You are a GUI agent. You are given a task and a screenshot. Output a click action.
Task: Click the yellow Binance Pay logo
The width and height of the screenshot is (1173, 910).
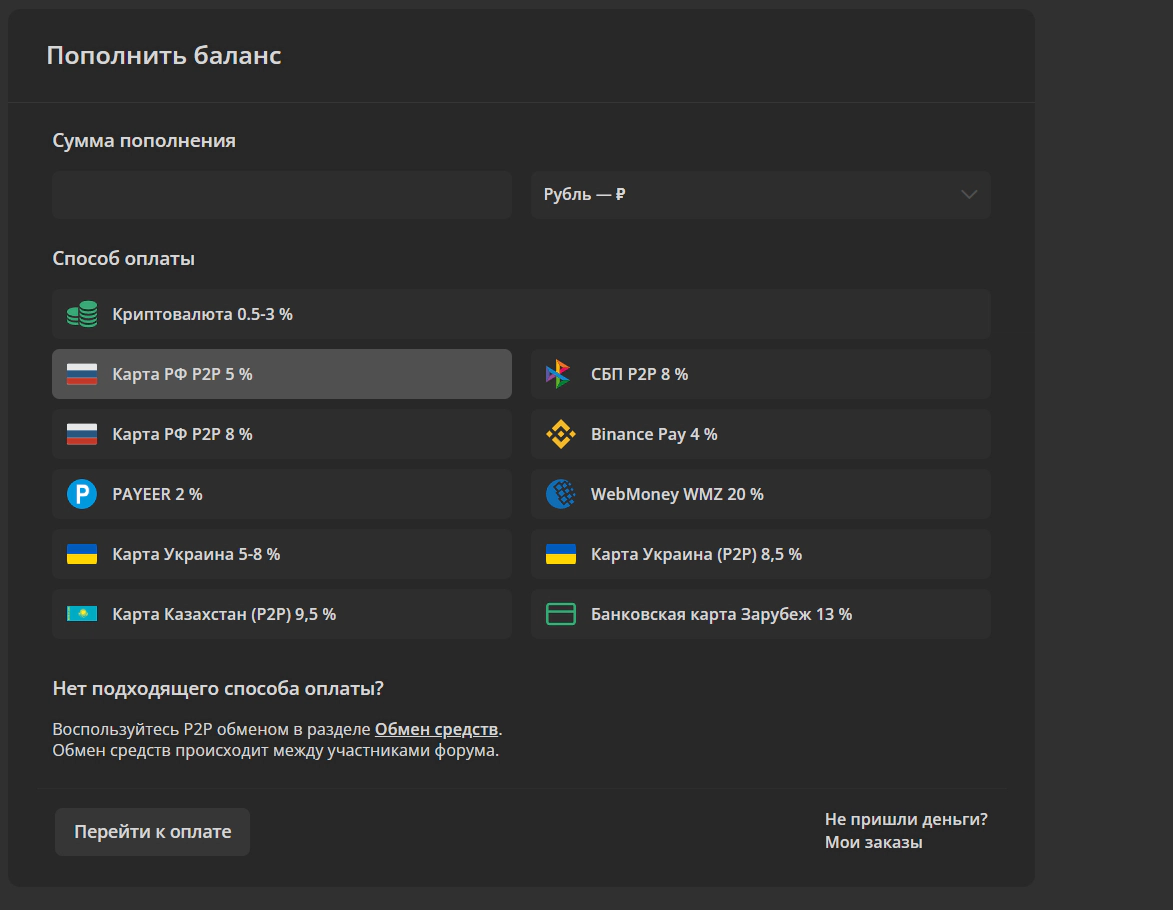click(x=560, y=434)
